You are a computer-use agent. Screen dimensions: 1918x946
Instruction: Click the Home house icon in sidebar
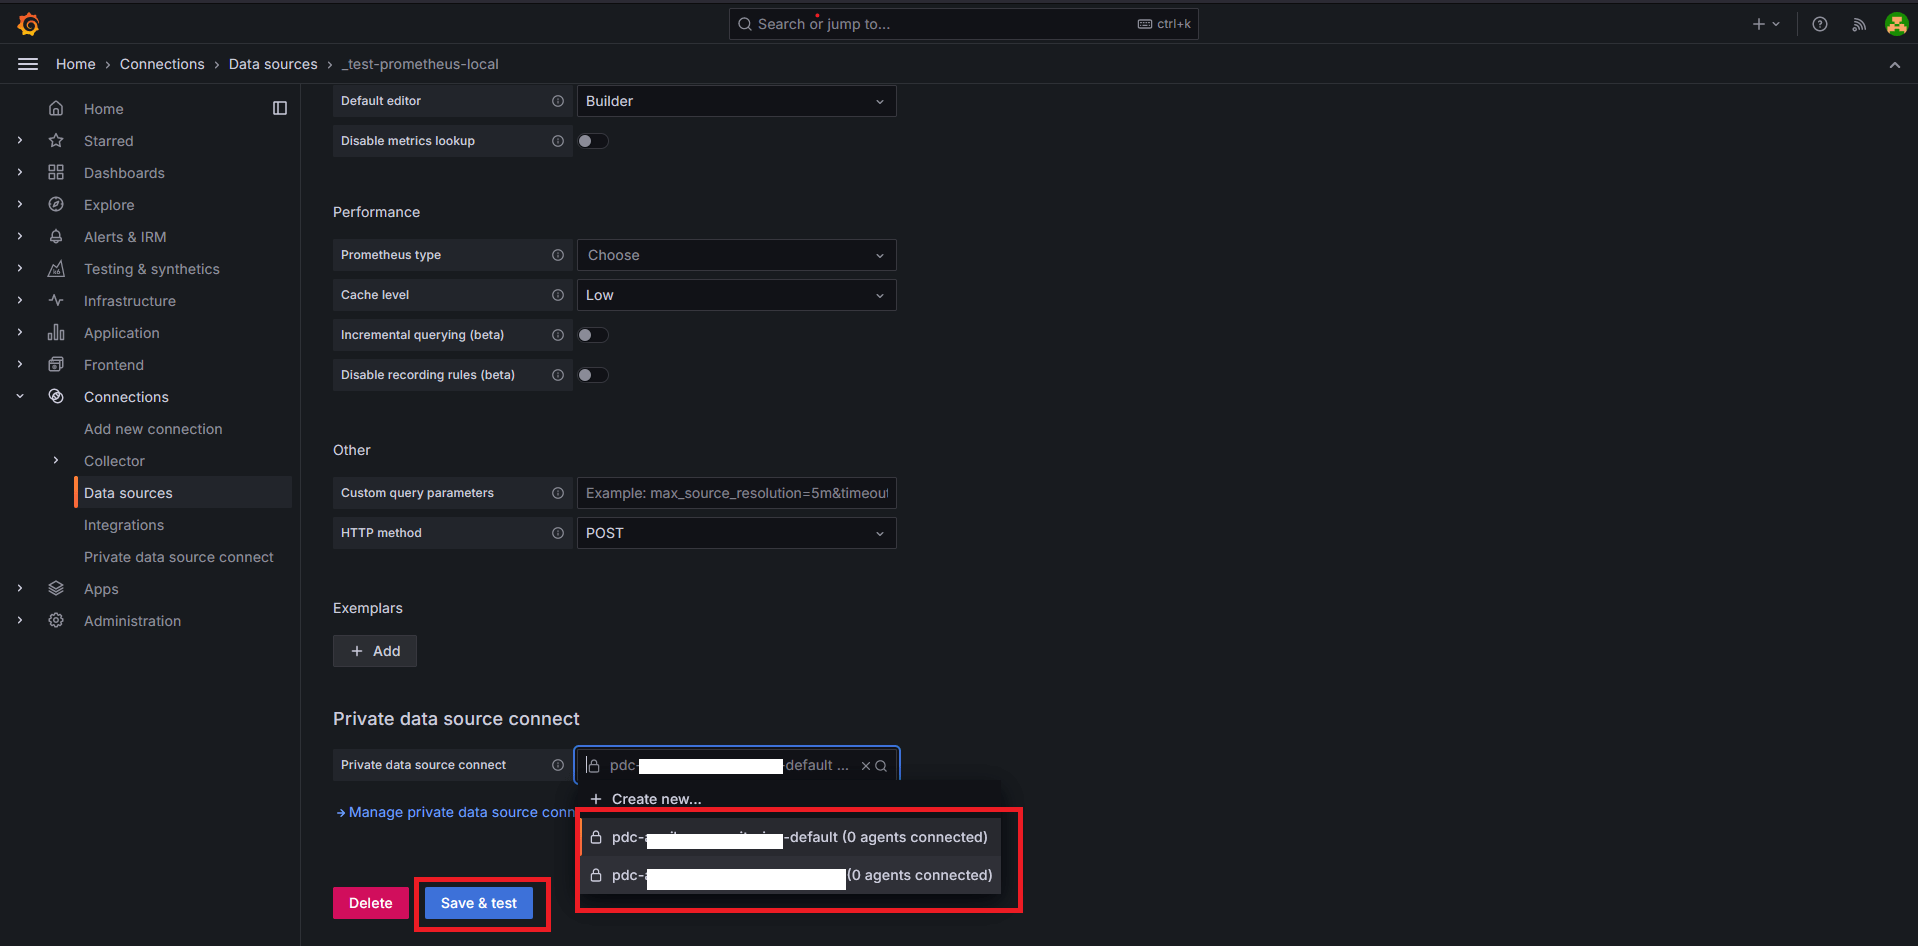56,108
